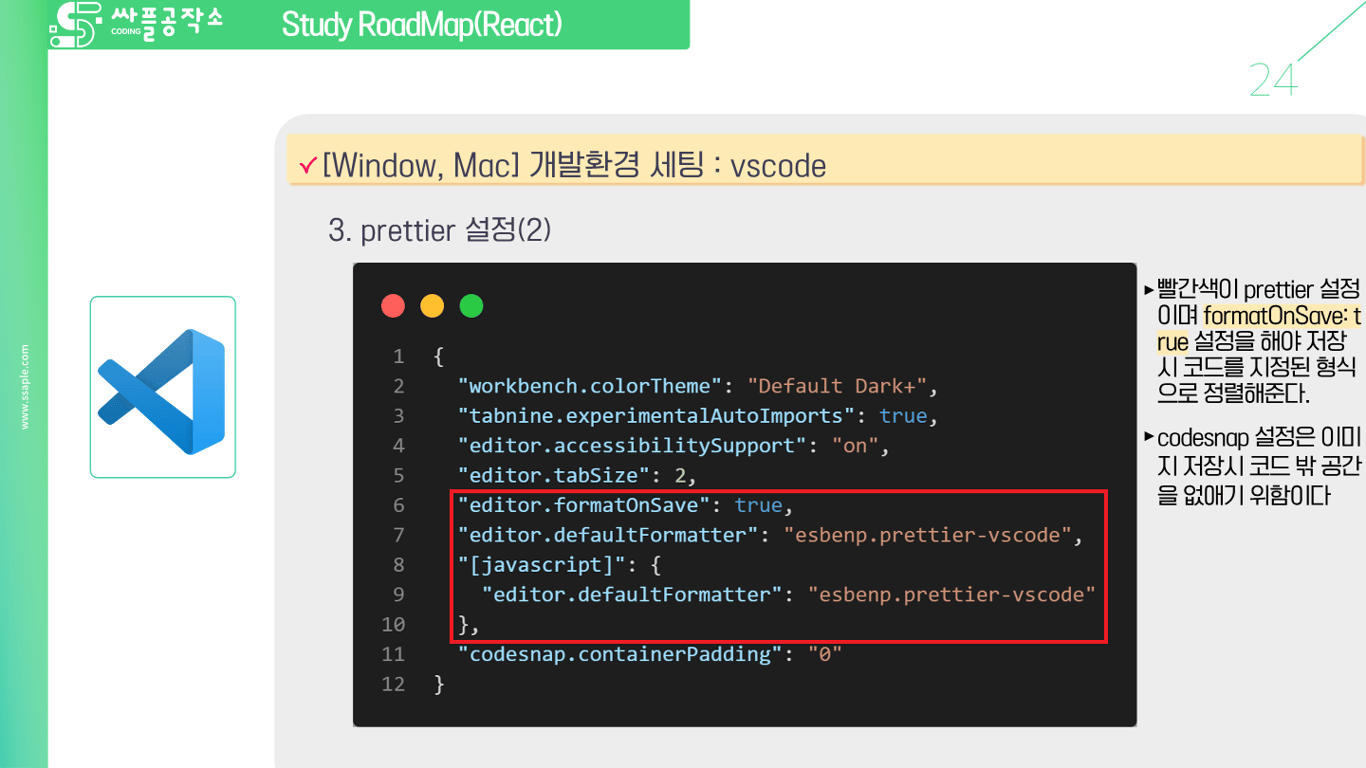
Task: Click the "editor.accessibilitySupport" key
Action: pos(633,445)
